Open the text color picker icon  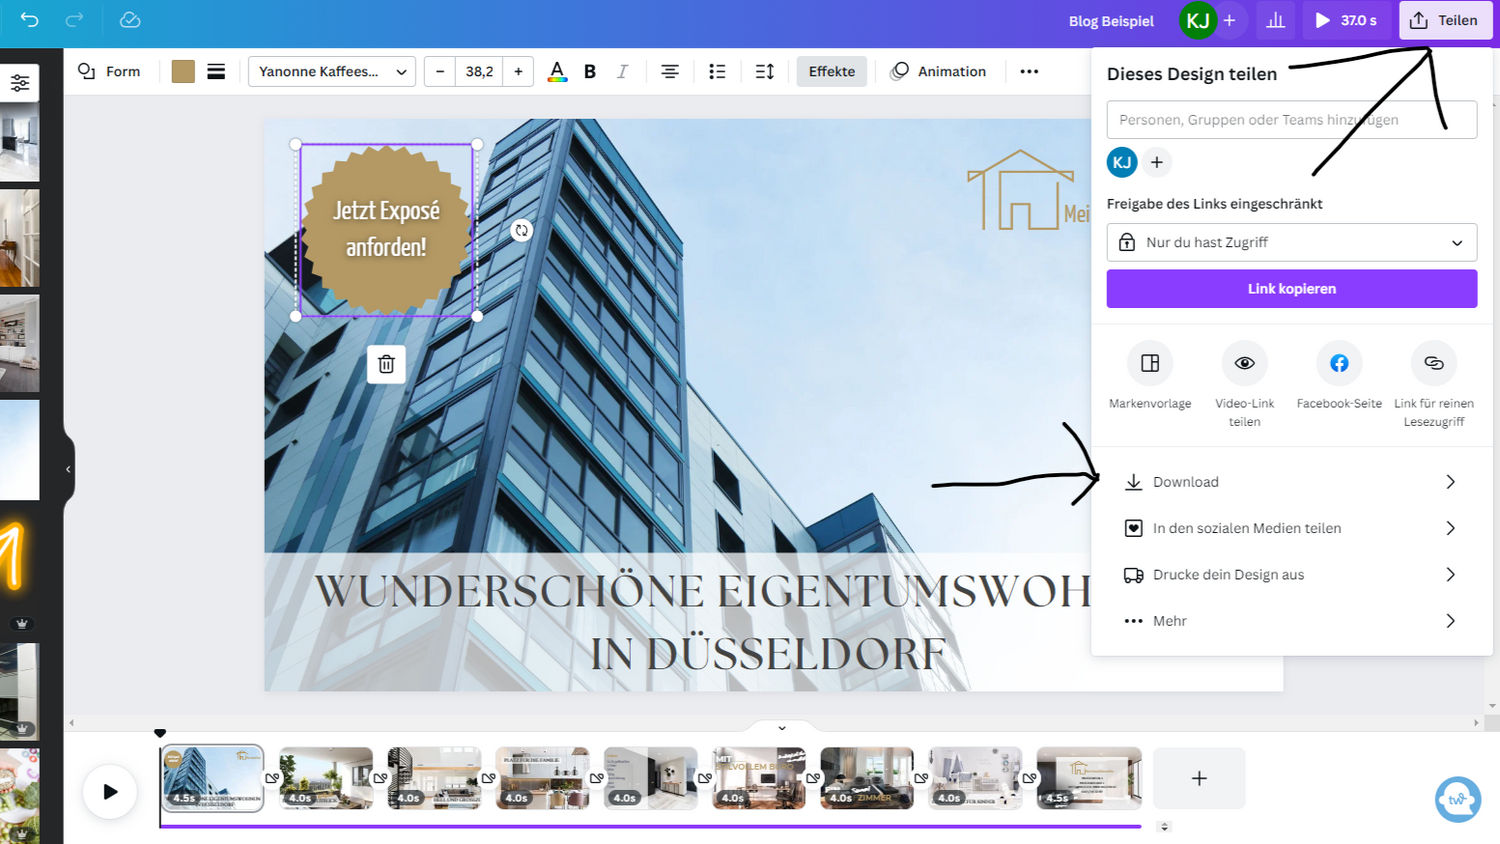(x=557, y=71)
